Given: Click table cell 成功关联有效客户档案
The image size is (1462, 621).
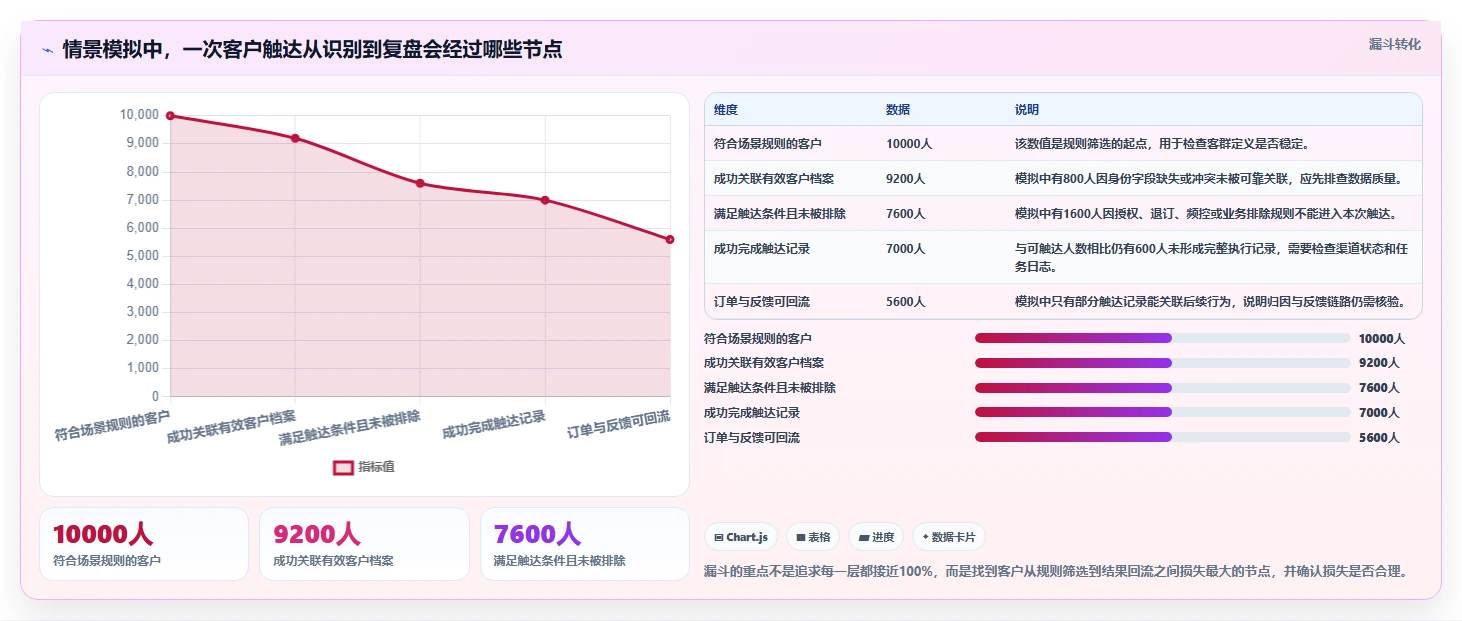Looking at the screenshot, I should coord(774,179).
